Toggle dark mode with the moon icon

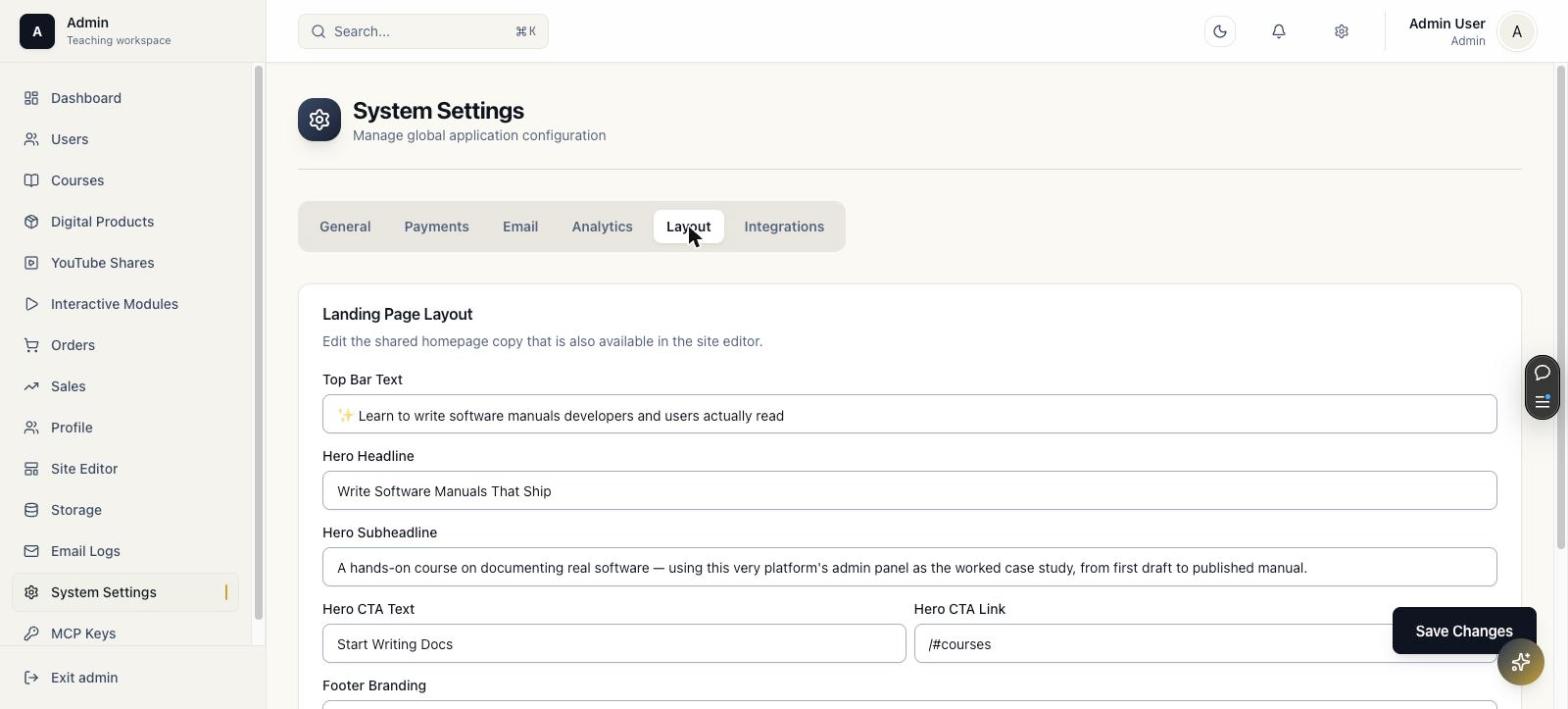click(1220, 31)
